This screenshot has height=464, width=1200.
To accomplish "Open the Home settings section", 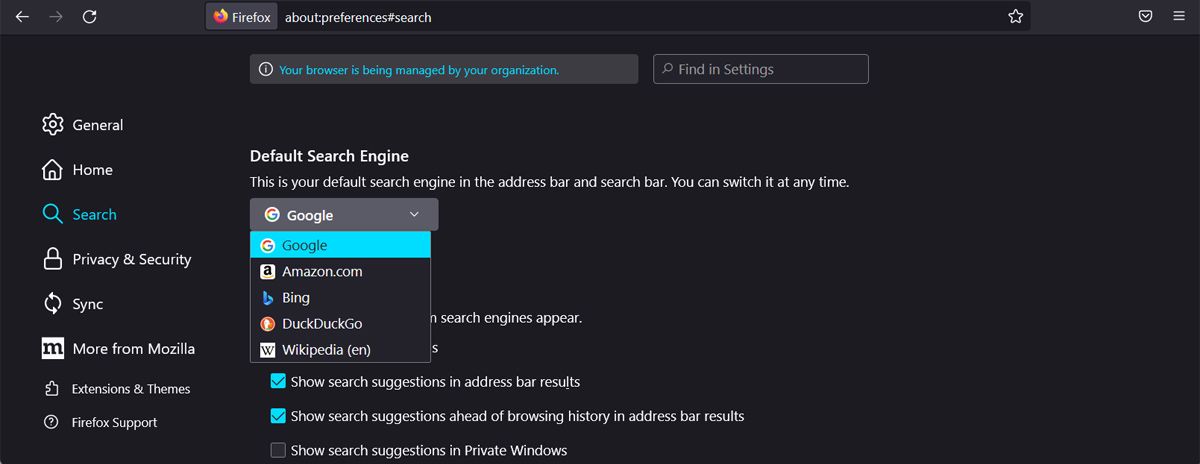I will click(92, 170).
